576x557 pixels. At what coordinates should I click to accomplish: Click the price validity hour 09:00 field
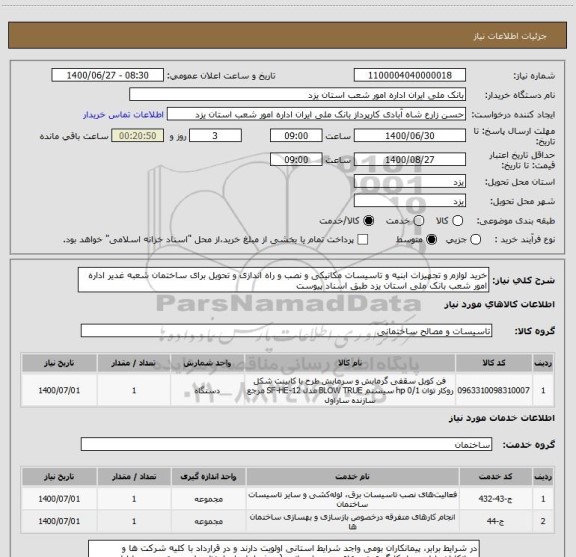pyautogui.click(x=296, y=159)
